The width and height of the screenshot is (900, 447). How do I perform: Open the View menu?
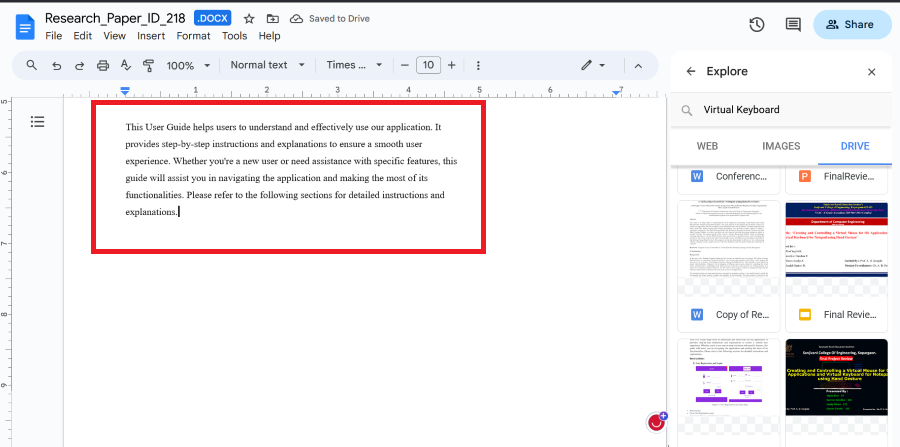[x=114, y=36]
